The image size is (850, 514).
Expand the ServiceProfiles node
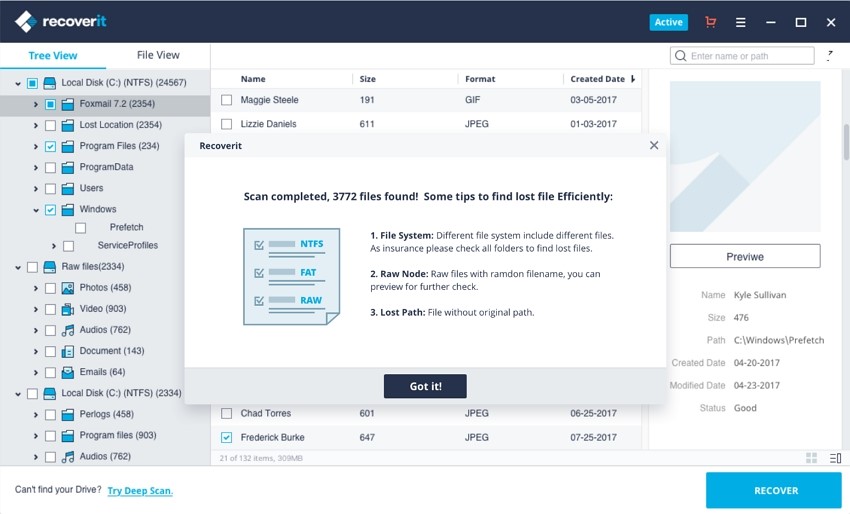(54, 246)
